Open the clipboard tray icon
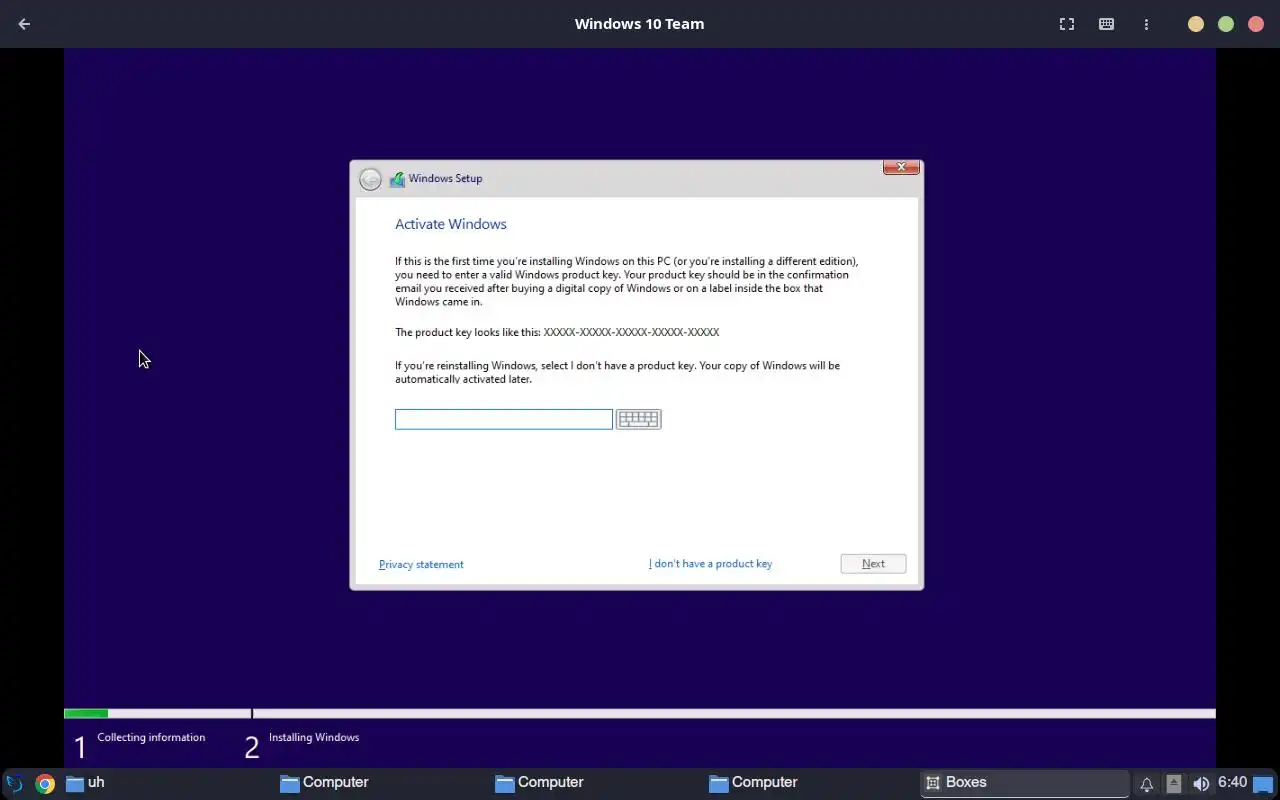1280x800 pixels. click(x=1173, y=784)
